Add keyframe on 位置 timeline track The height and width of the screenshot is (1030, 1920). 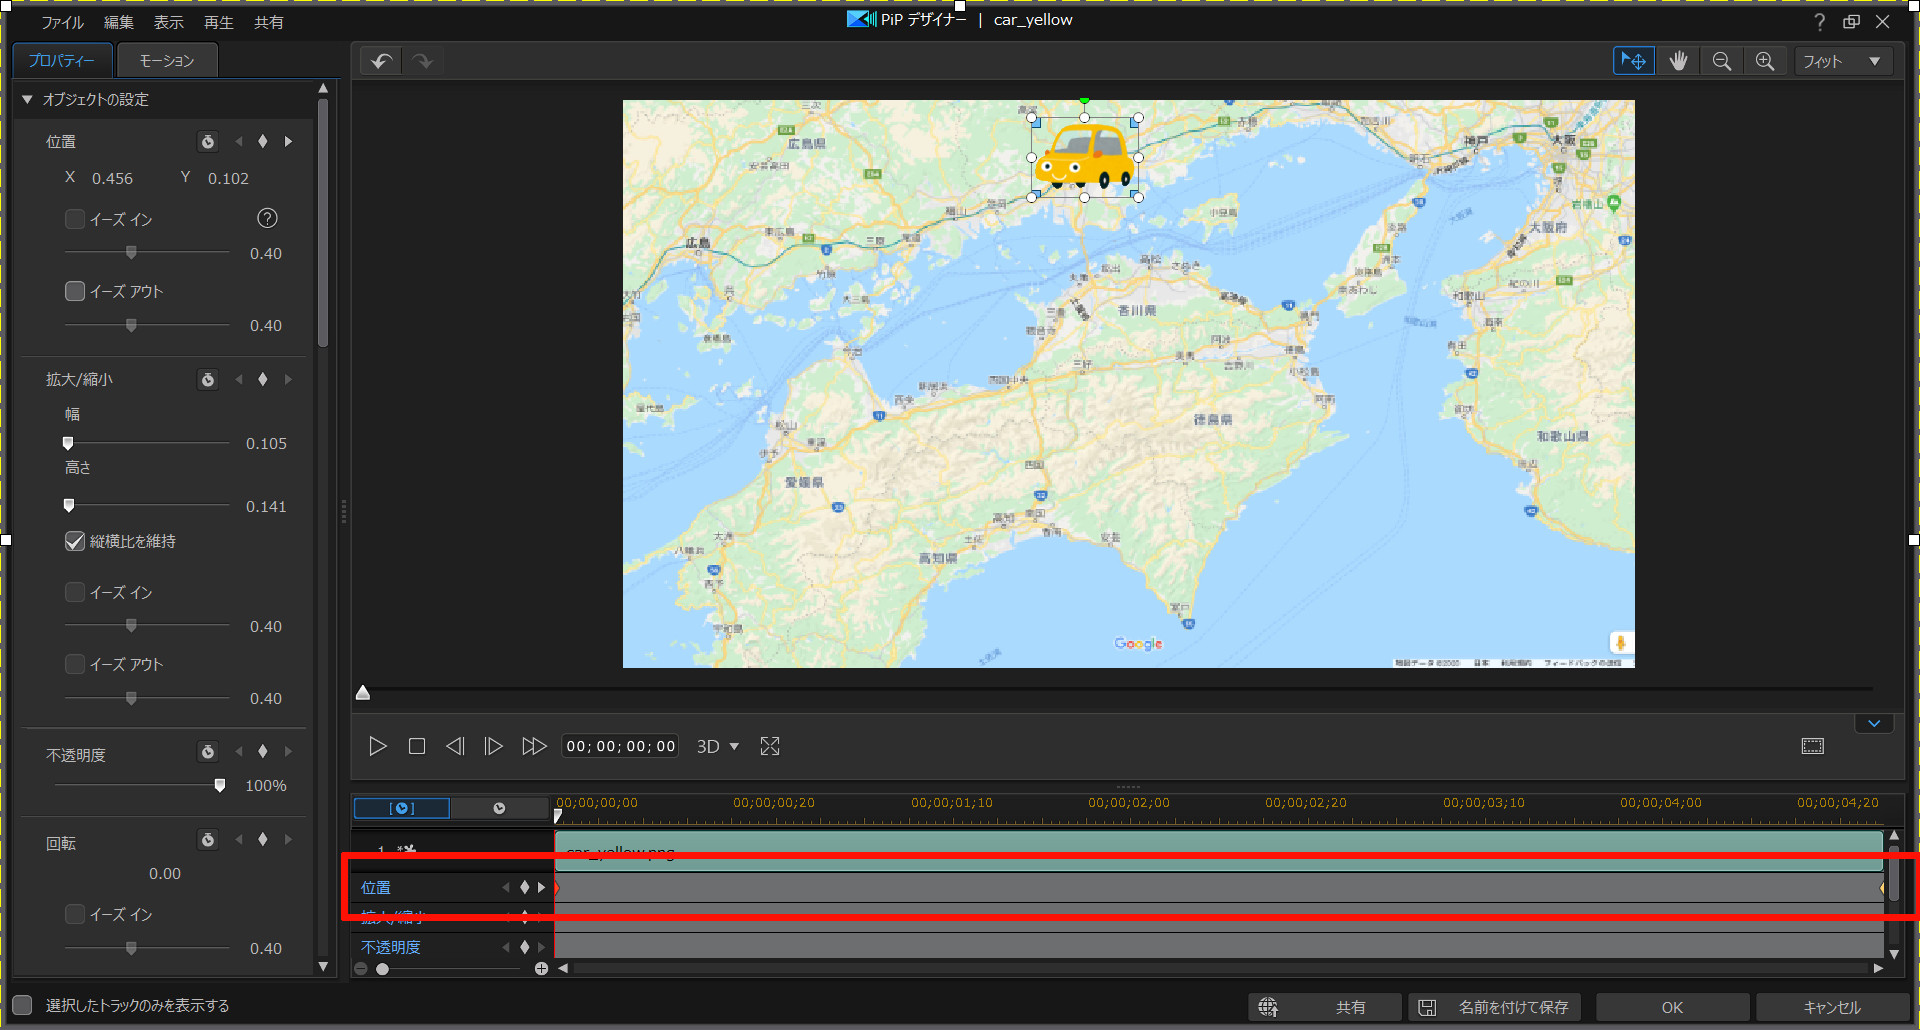coord(524,887)
